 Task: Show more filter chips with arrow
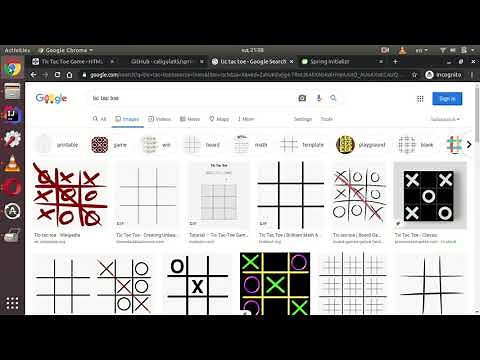click(469, 145)
